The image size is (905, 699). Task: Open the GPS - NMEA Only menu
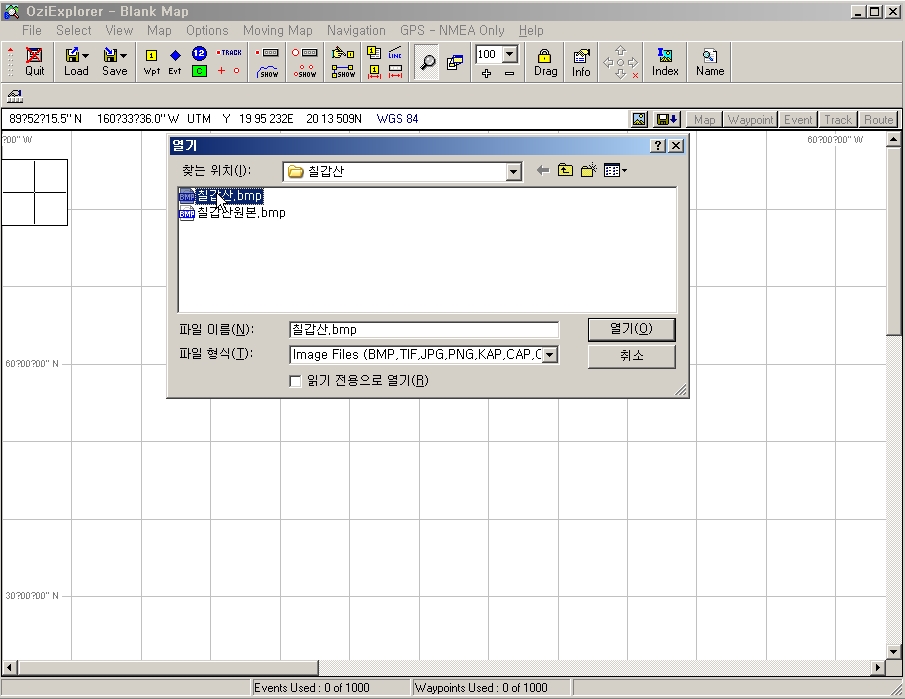pyautogui.click(x=452, y=31)
